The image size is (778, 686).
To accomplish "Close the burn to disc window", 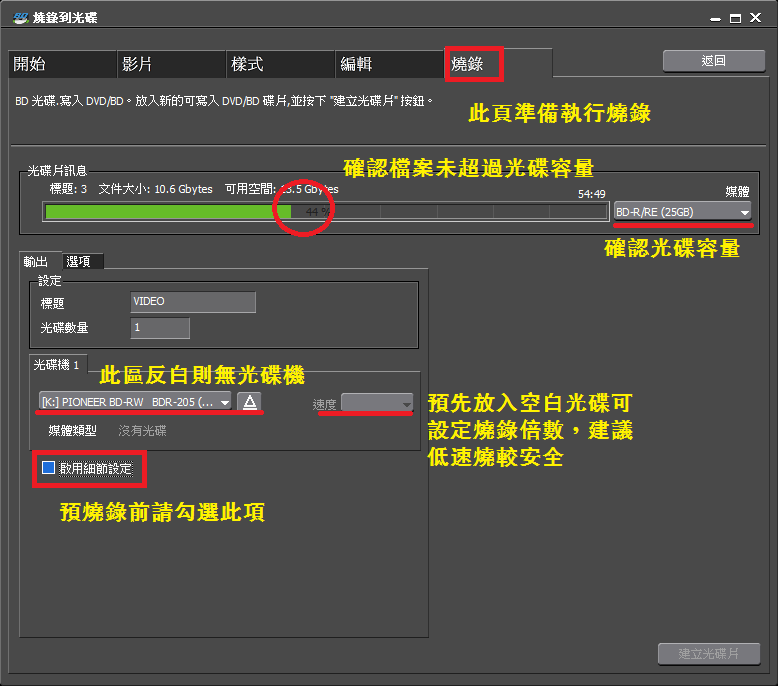I will pyautogui.click(x=758, y=18).
